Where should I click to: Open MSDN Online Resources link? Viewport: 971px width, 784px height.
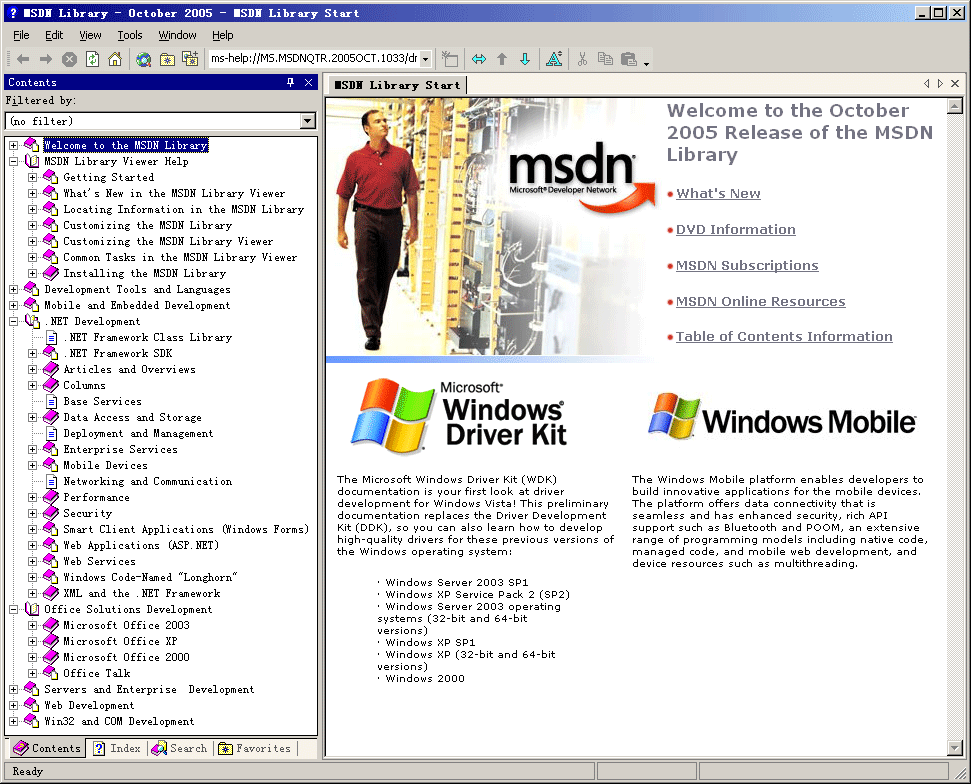coord(760,301)
